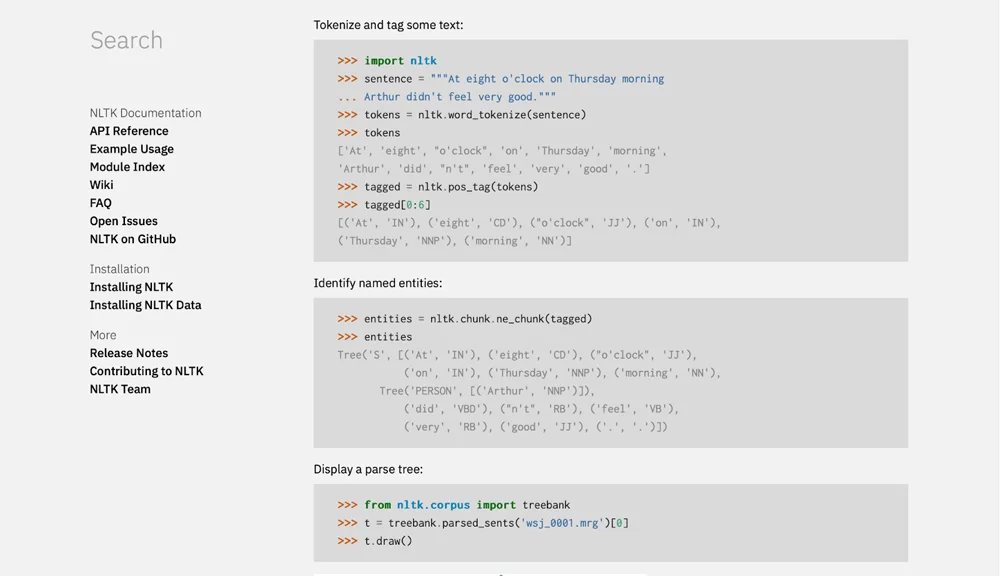Click the Search input field
This screenshot has width=1000, height=576.
click(126, 40)
